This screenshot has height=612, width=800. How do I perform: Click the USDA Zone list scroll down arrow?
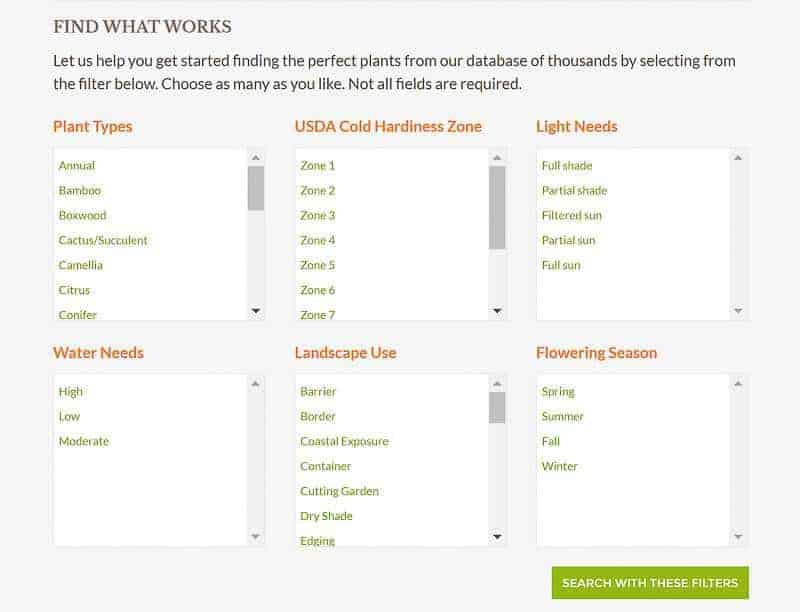[x=497, y=311]
